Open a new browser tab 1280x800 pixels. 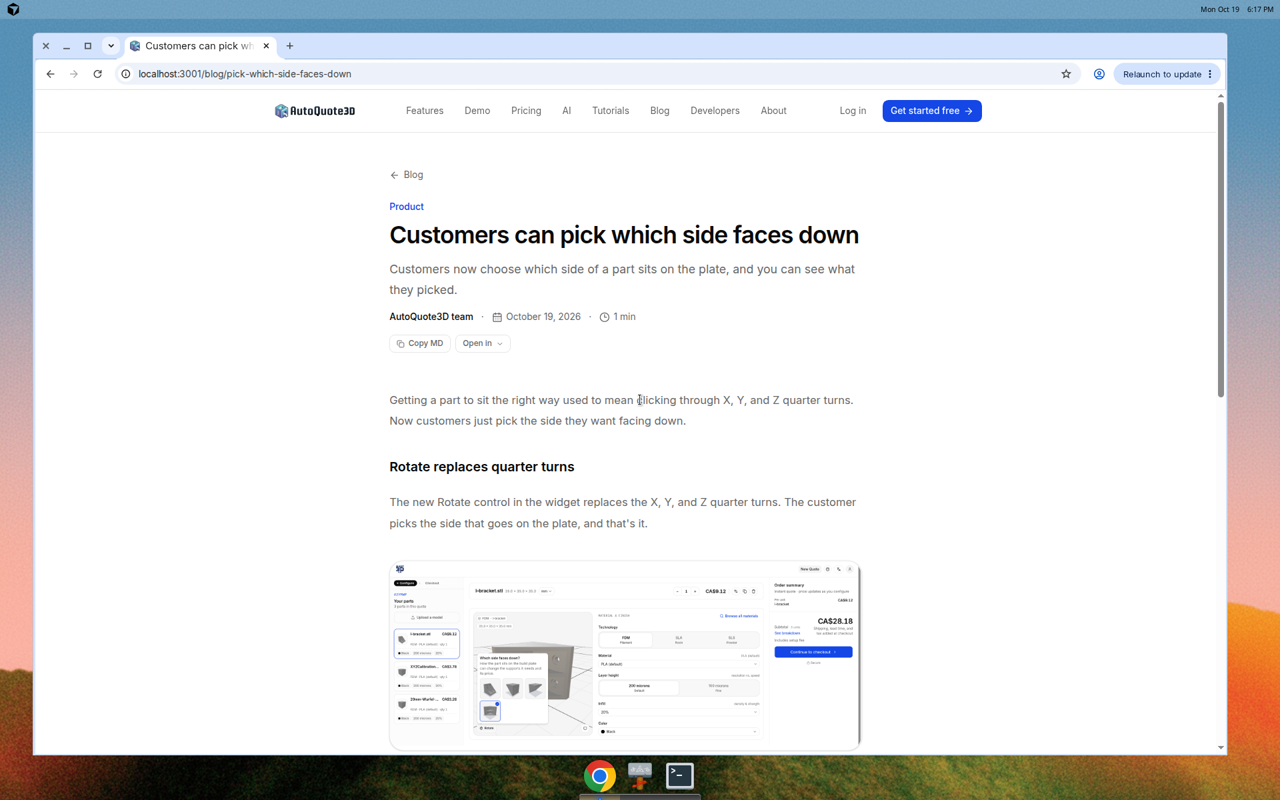point(290,46)
